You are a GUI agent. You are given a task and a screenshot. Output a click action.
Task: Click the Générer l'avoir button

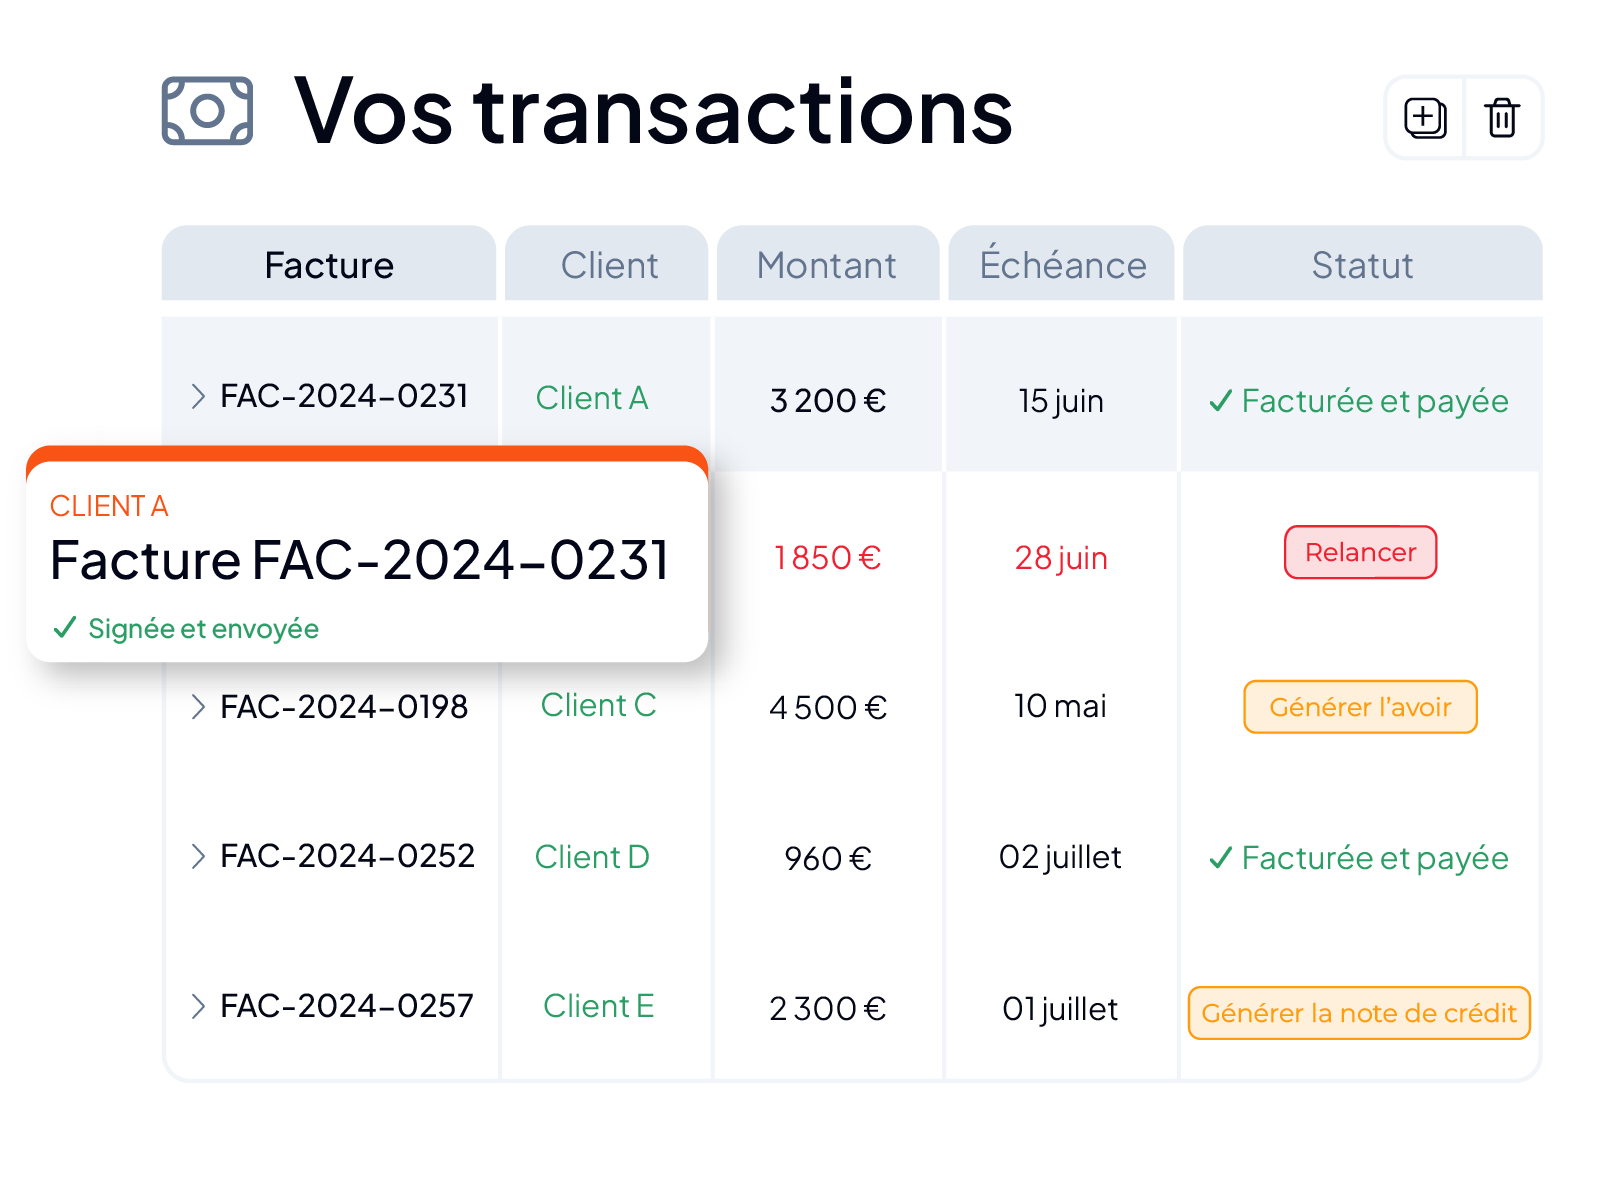tap(1360, 707)
